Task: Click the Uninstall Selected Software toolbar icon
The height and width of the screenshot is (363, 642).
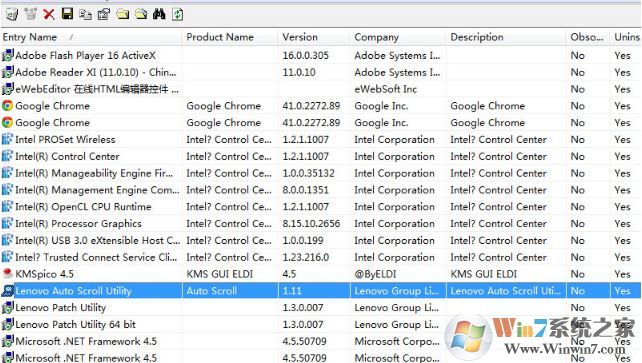Action: [11, 14]
